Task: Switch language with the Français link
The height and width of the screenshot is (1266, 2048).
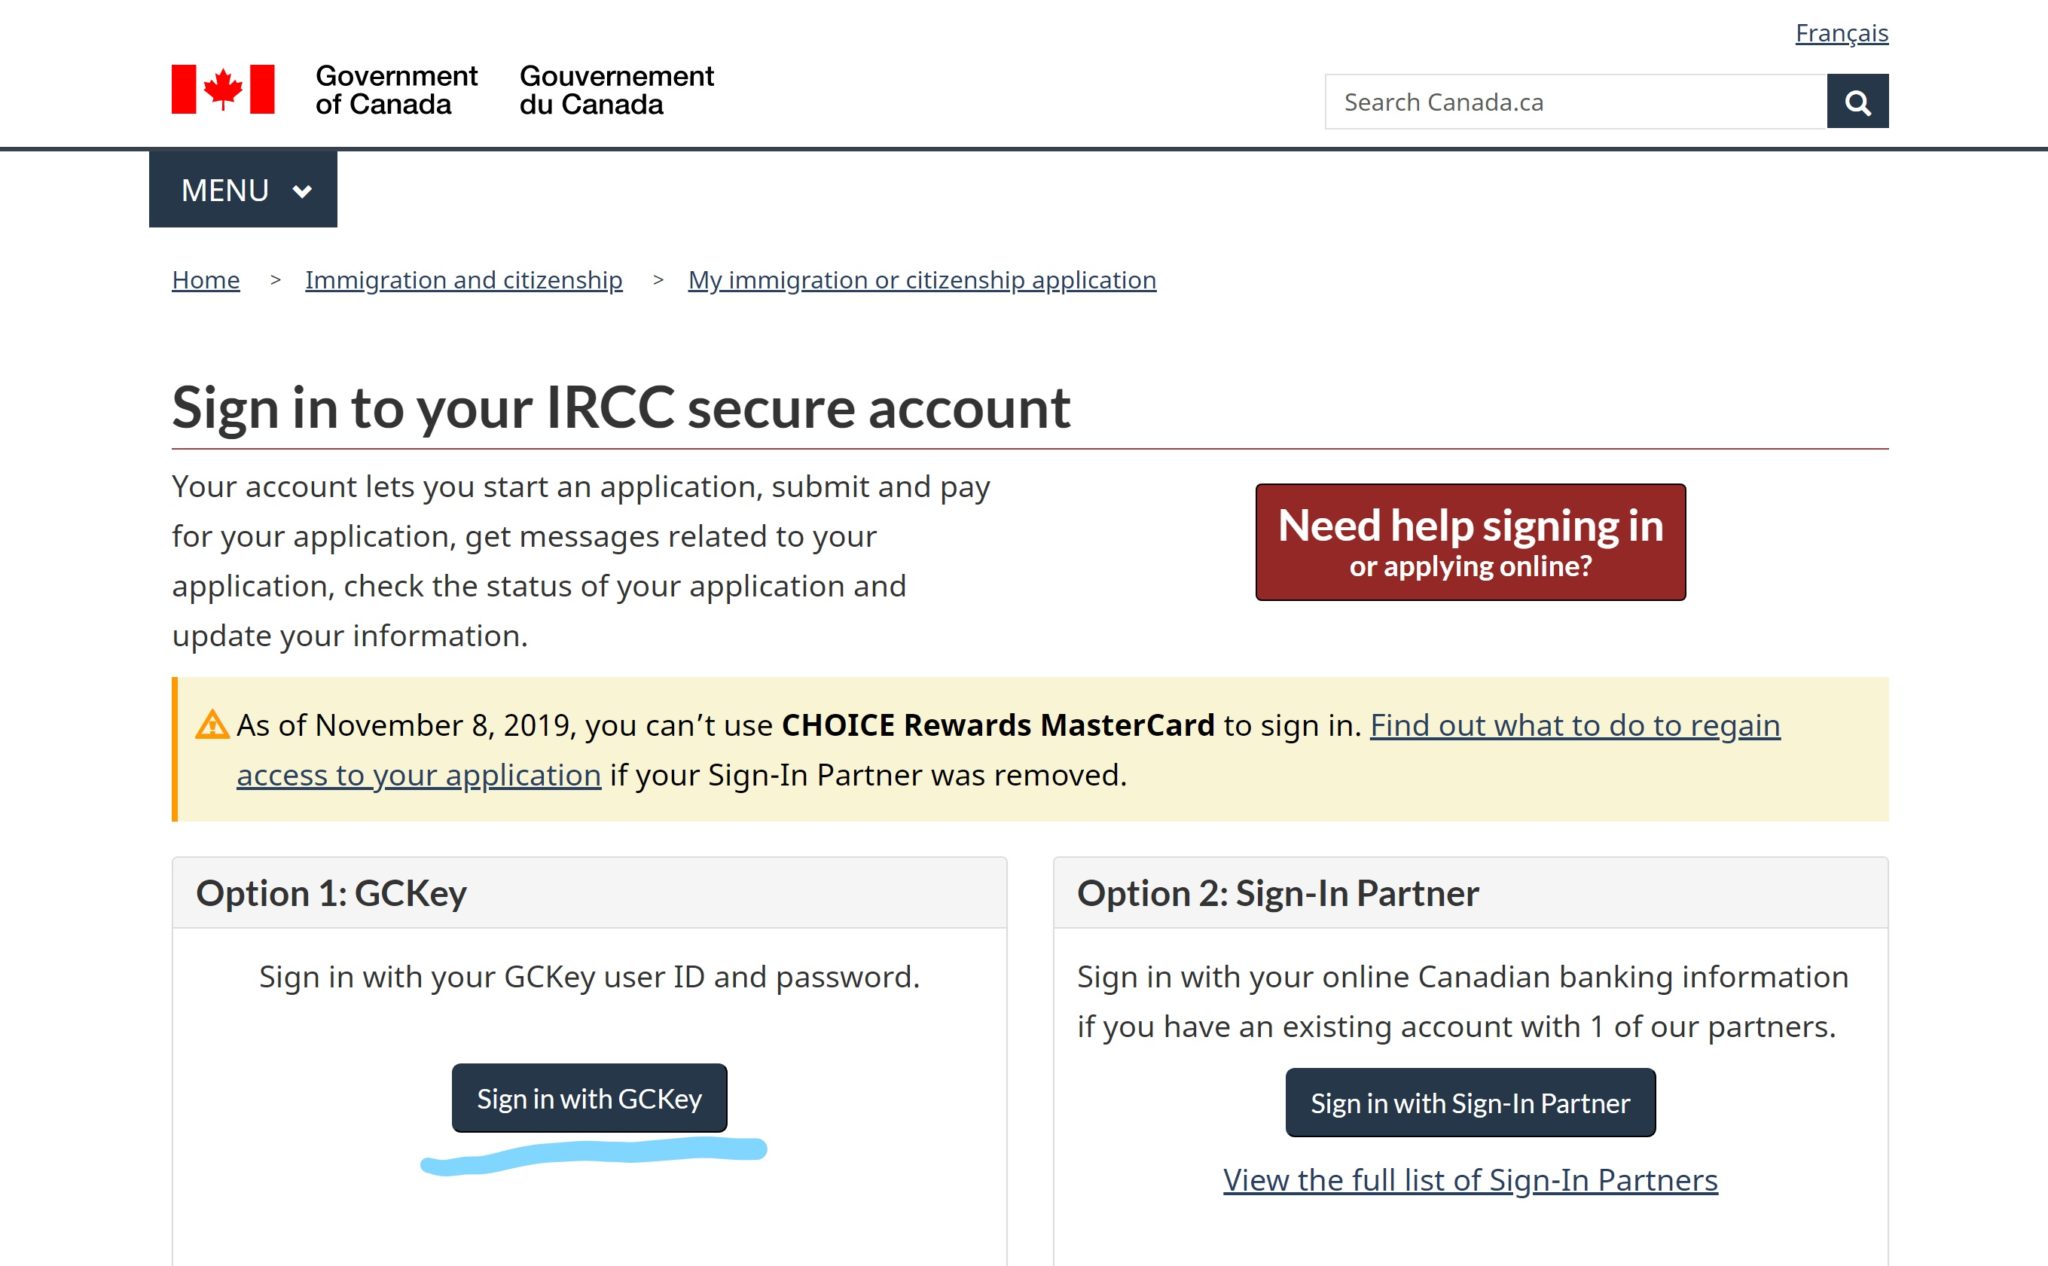Action: [1841, 33]
